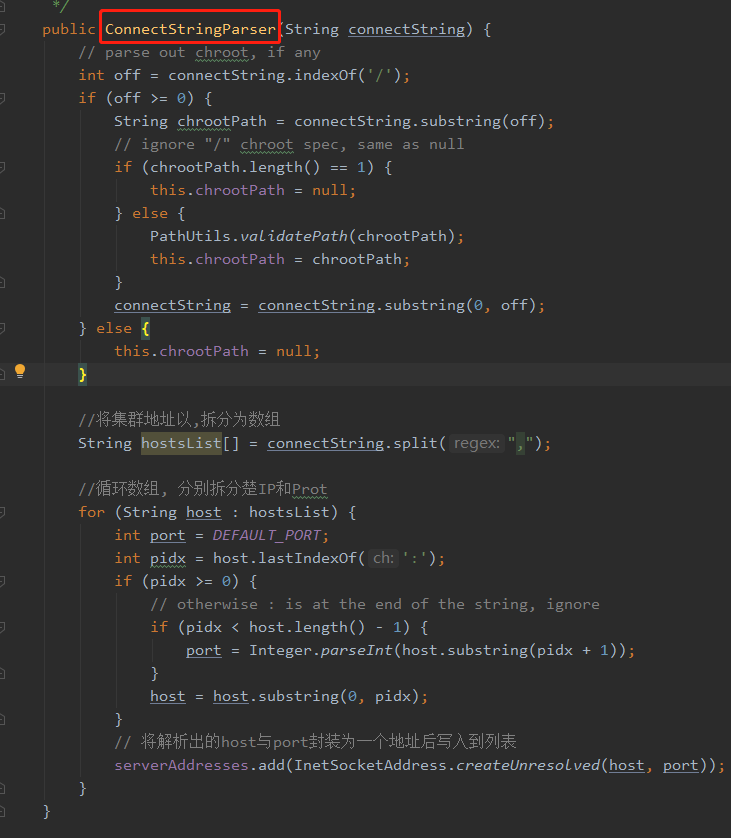
Task: Click the Chinese comment '//将集群地址以,拆分为数组'
Action: (179, 420)
